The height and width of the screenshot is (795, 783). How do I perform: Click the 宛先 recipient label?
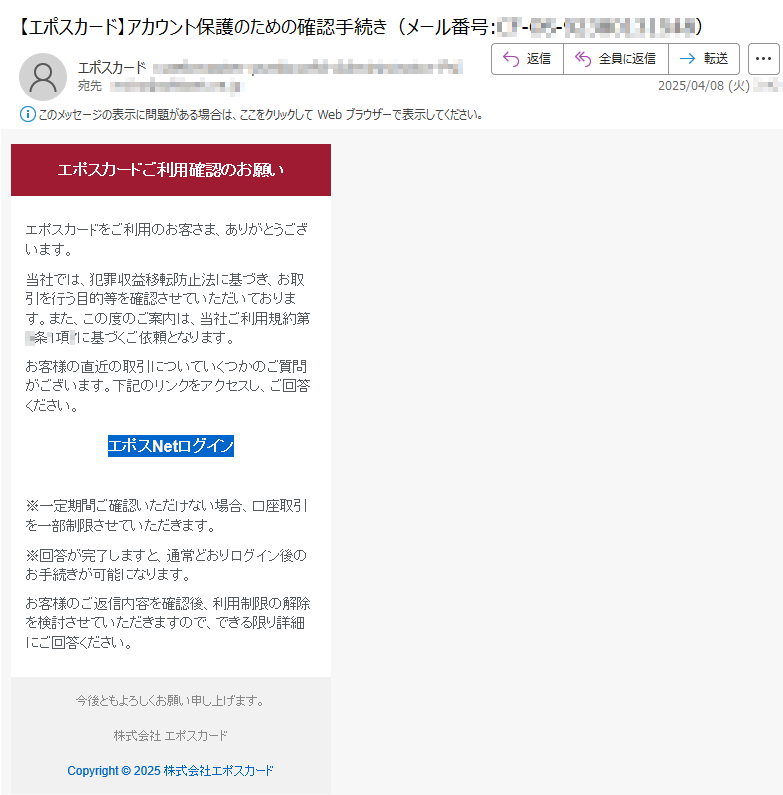(x=90, y=86)
